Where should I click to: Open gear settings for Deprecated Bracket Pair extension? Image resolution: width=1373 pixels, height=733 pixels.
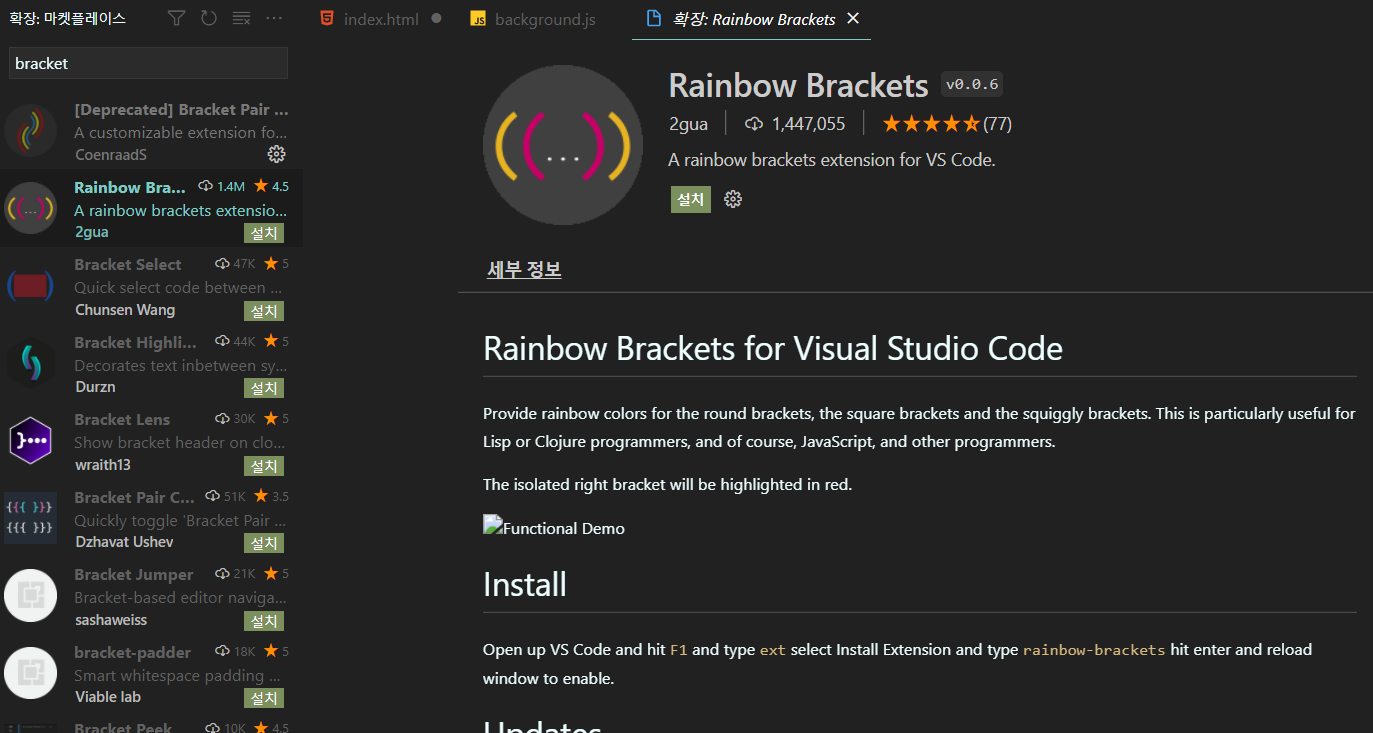[x=277, y=154]
